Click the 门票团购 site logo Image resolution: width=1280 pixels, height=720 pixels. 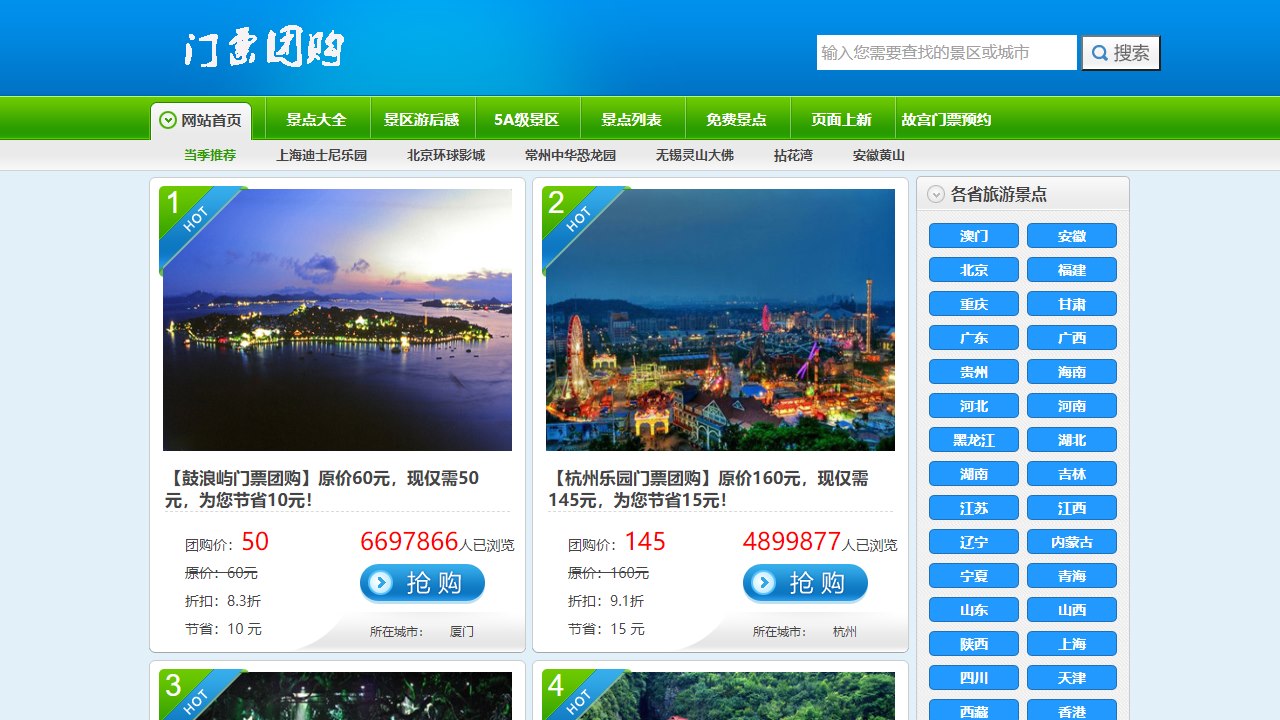(264, 49)
